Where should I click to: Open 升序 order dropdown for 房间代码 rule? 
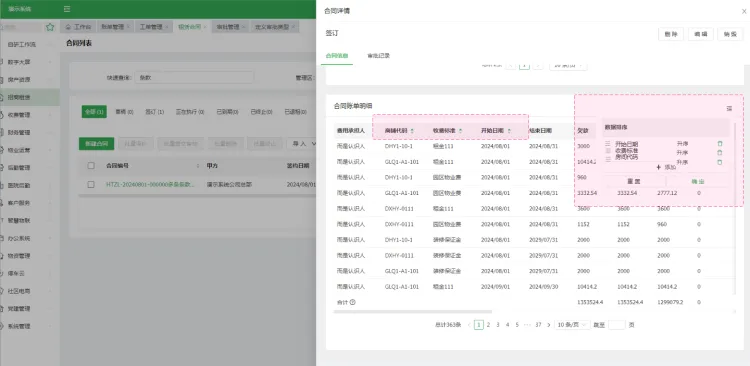tap(682, 162)
